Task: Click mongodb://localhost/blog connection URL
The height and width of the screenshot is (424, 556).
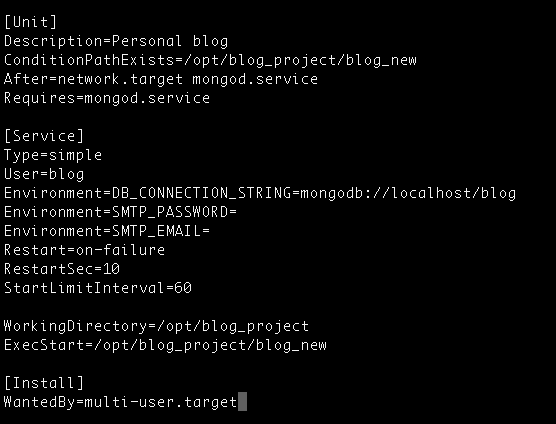Action: (x=408, y=193)
